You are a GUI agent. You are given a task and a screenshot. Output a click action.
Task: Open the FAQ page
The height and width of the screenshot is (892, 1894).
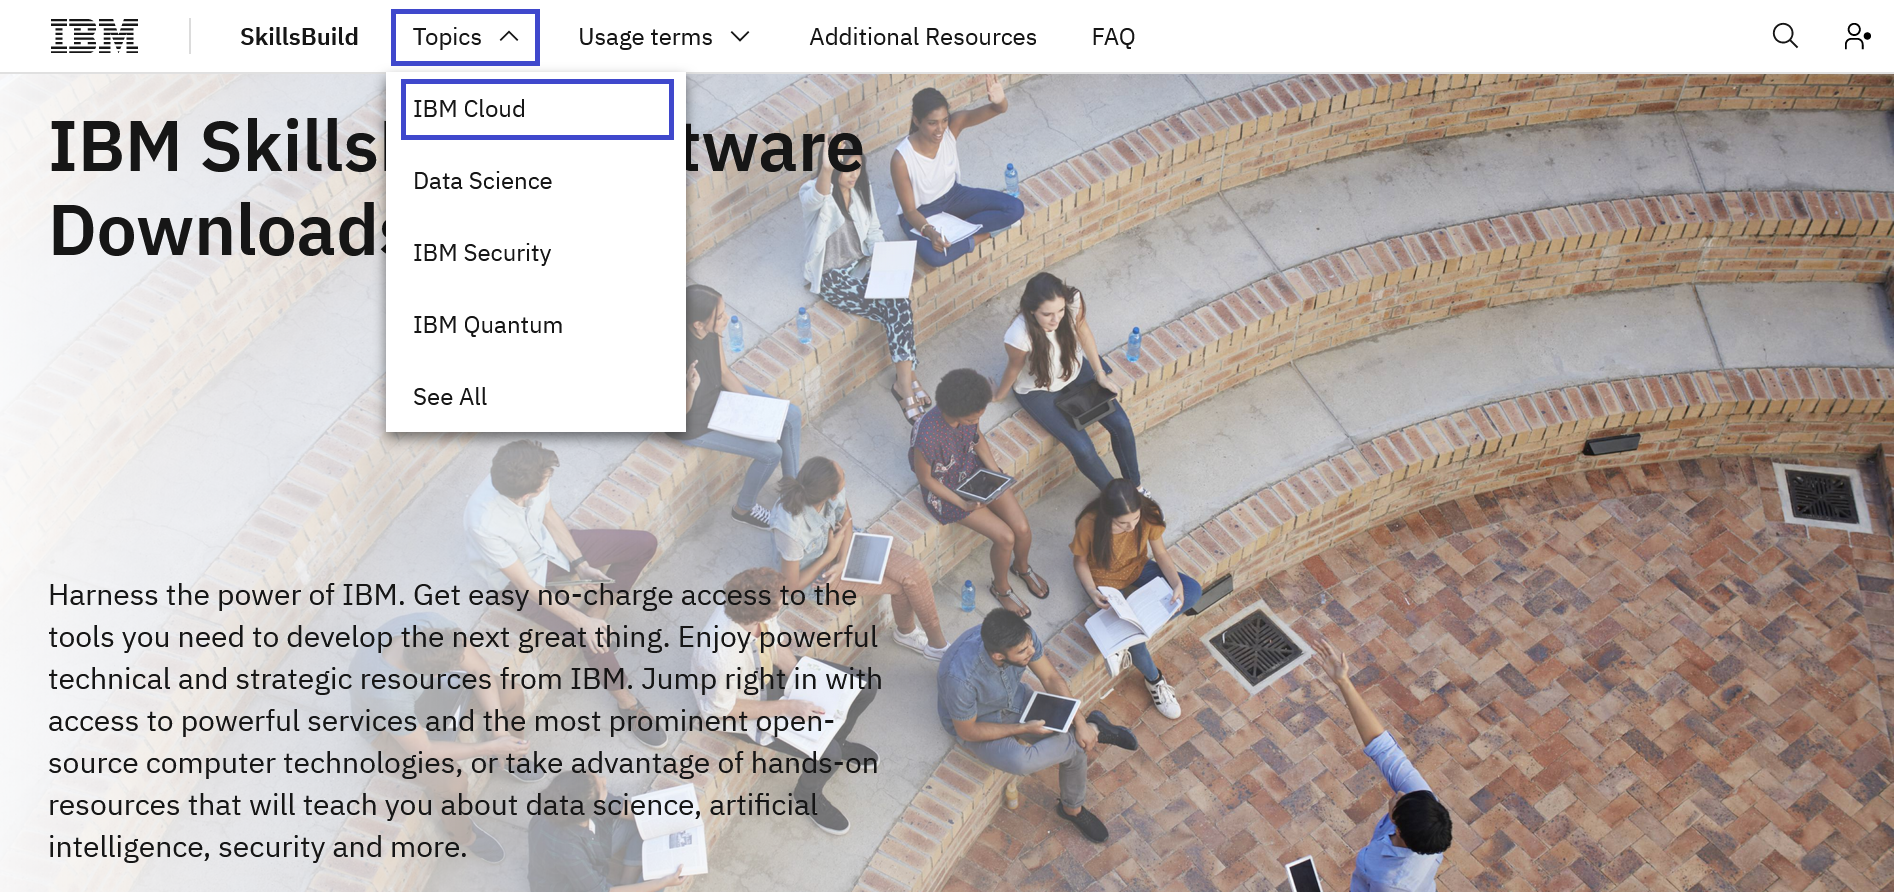(1113, 37)
